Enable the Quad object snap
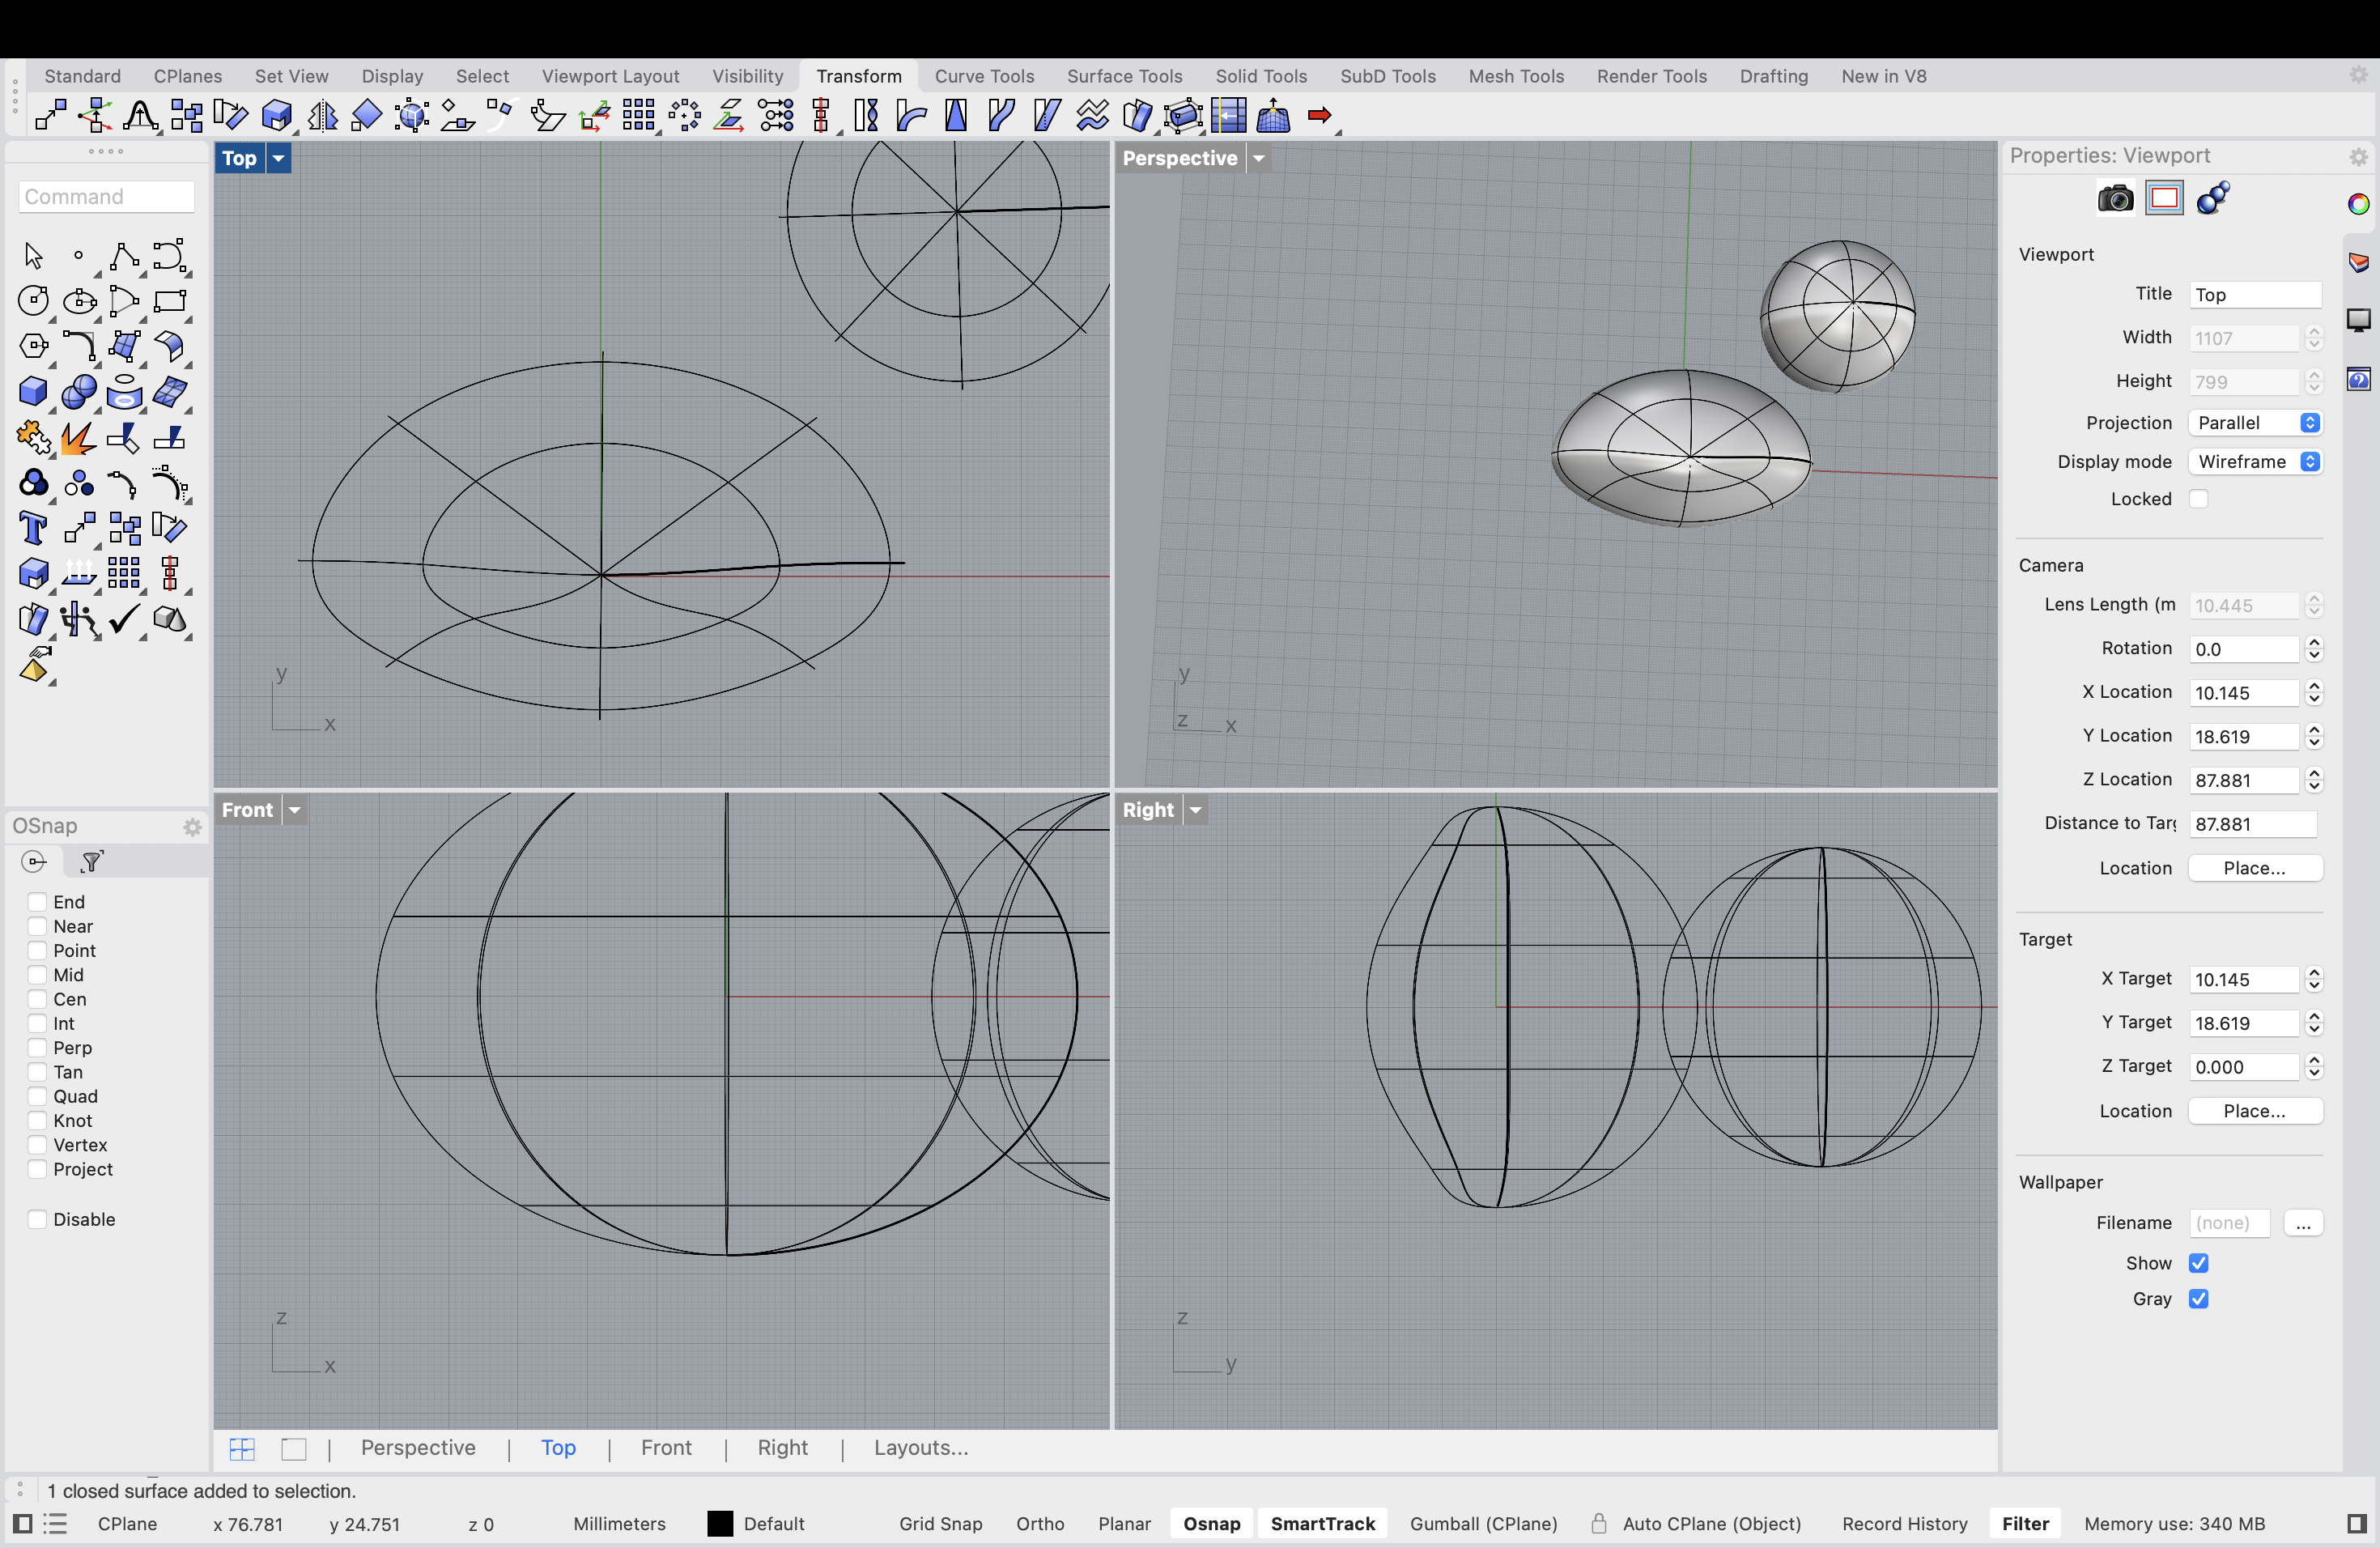This screenshot has height=1548, width=2380. [x=37, y=1096]
